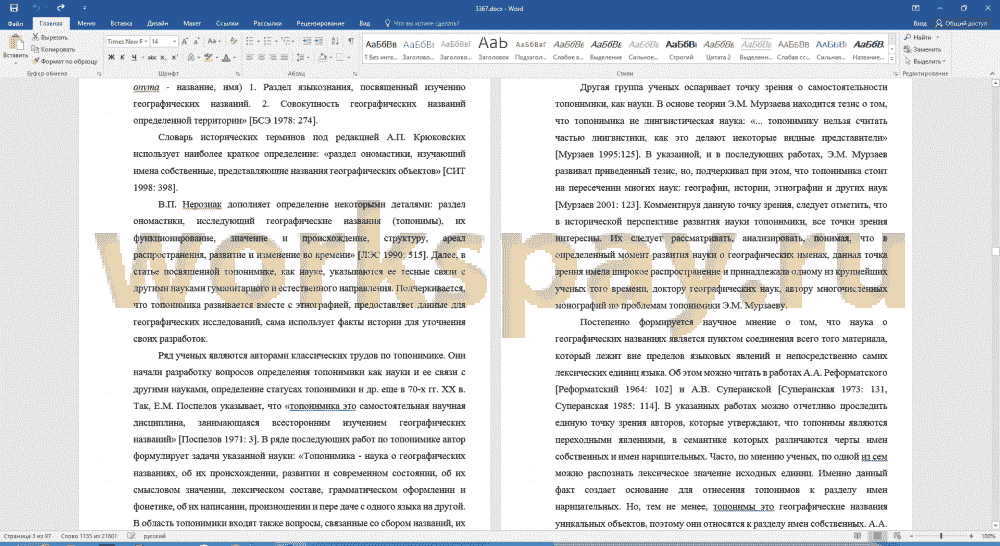
Task: Open the font size 14 dropdown
Action: [174, 41]
